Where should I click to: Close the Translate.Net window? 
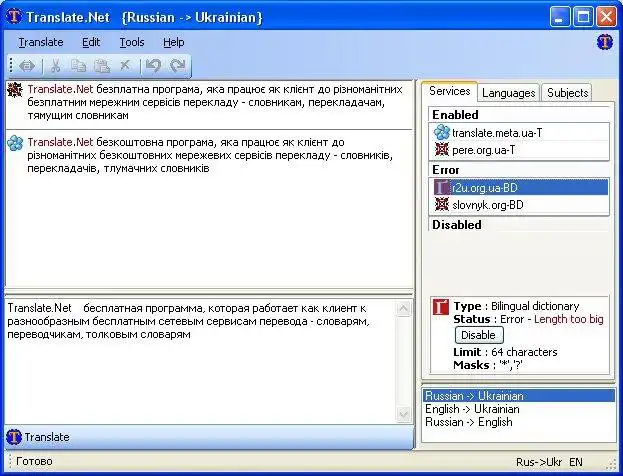(x=606, y=17)
